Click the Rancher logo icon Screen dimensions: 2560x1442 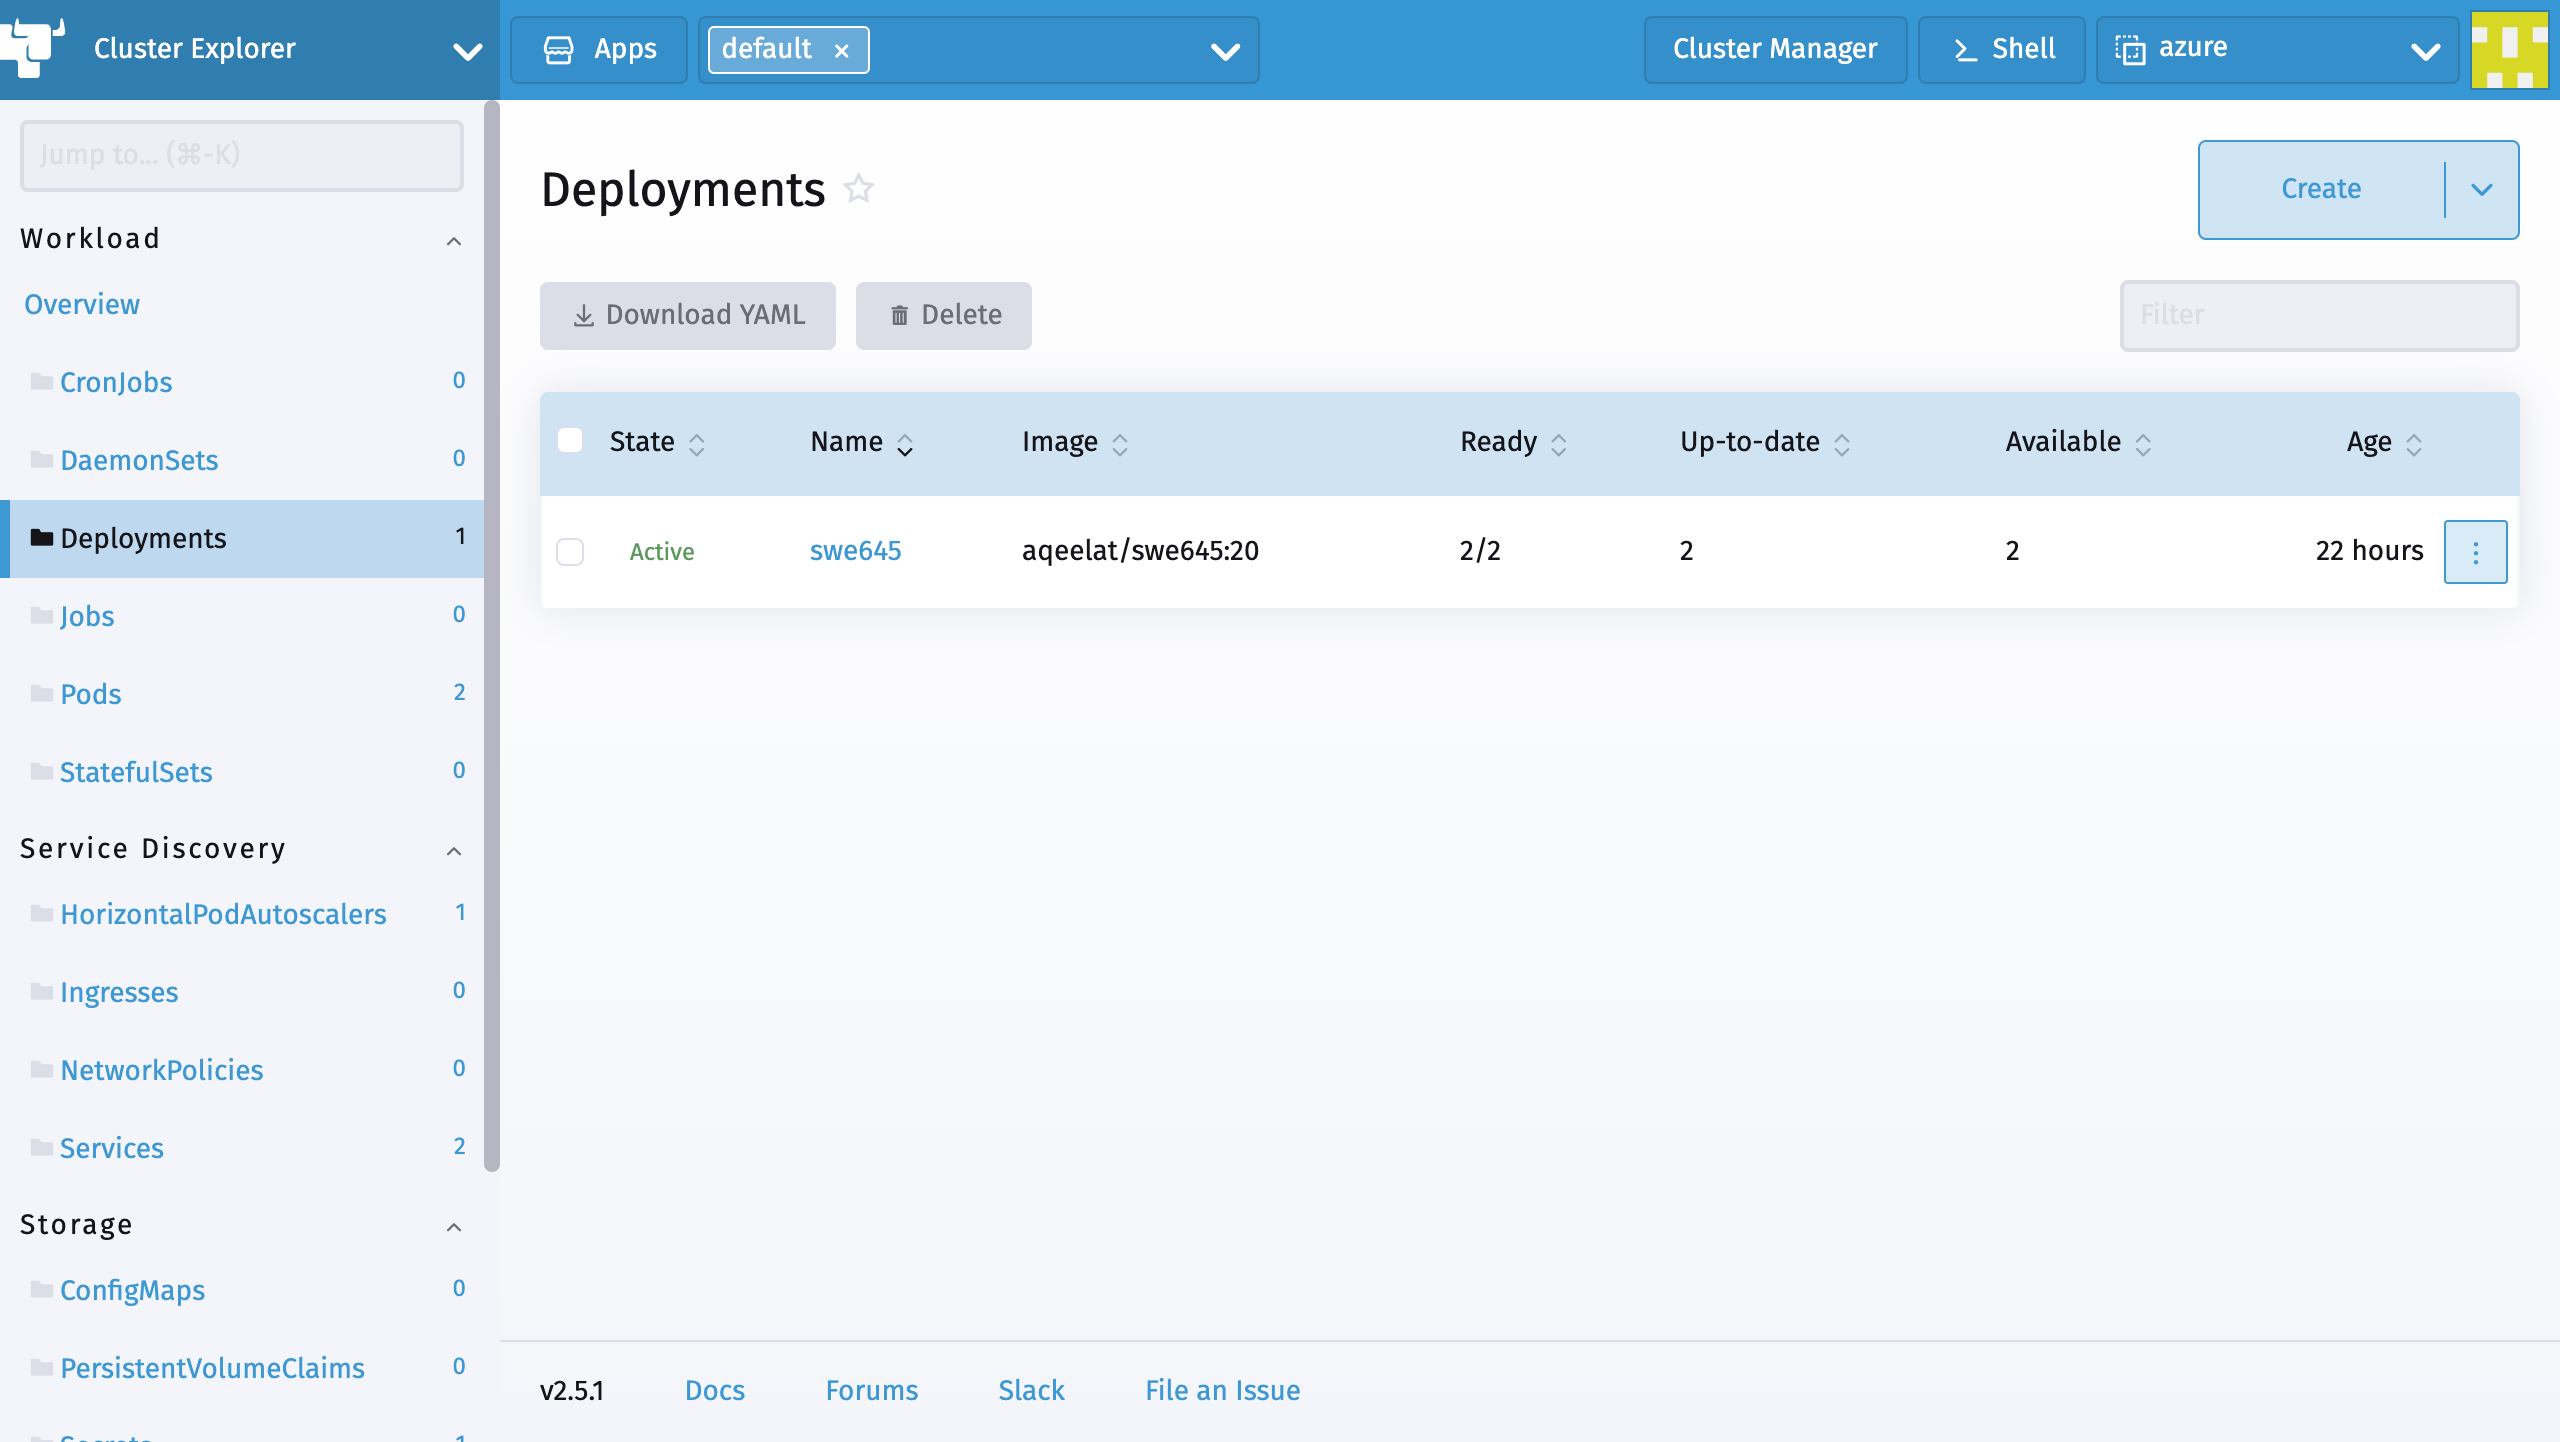[x=32, y=47]
